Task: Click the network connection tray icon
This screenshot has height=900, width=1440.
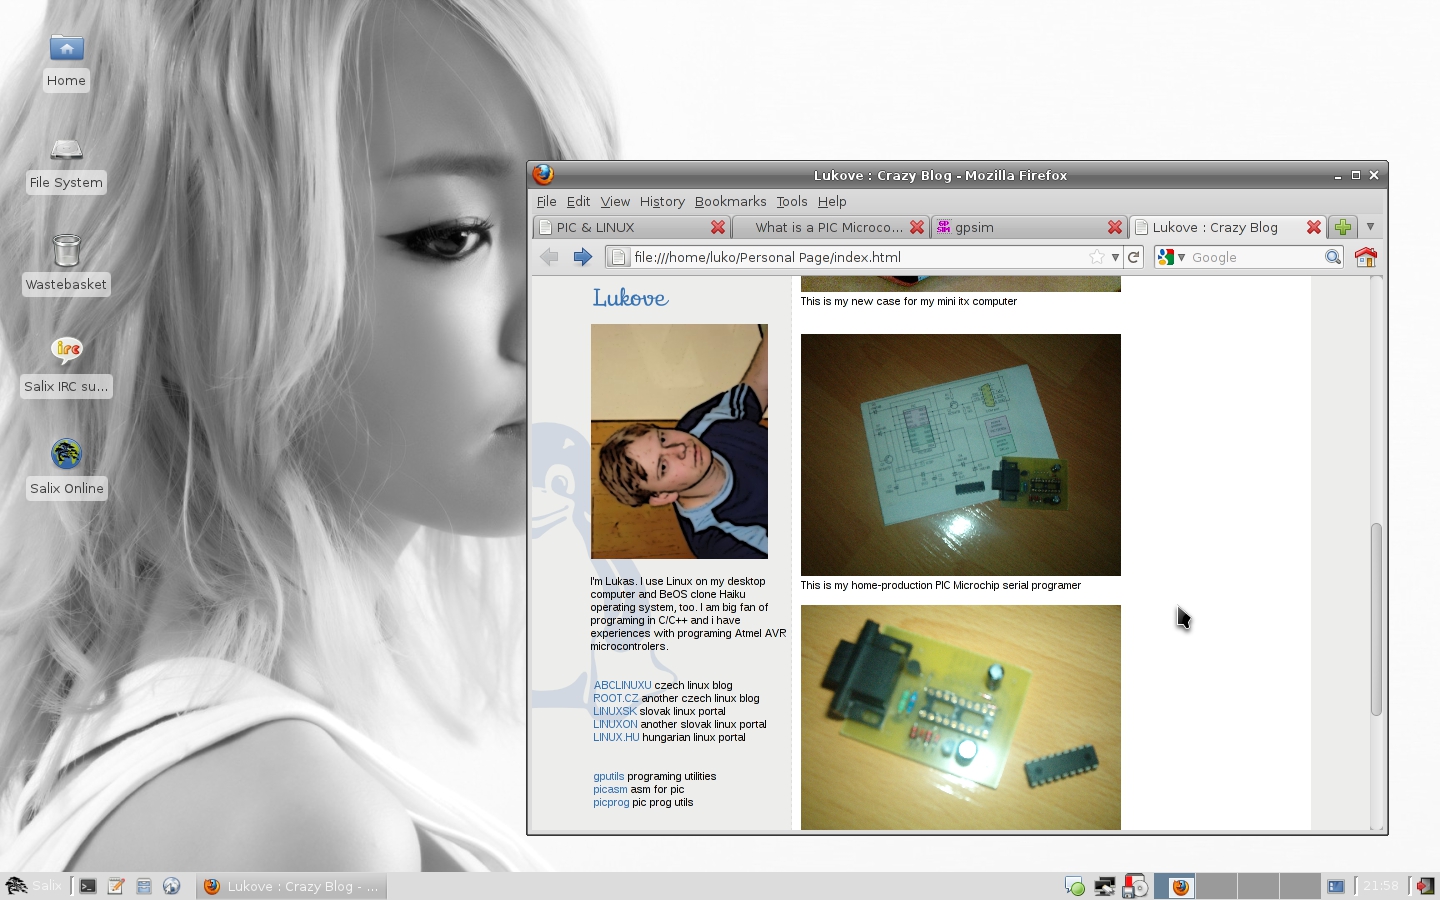Action: [1105, 886]
